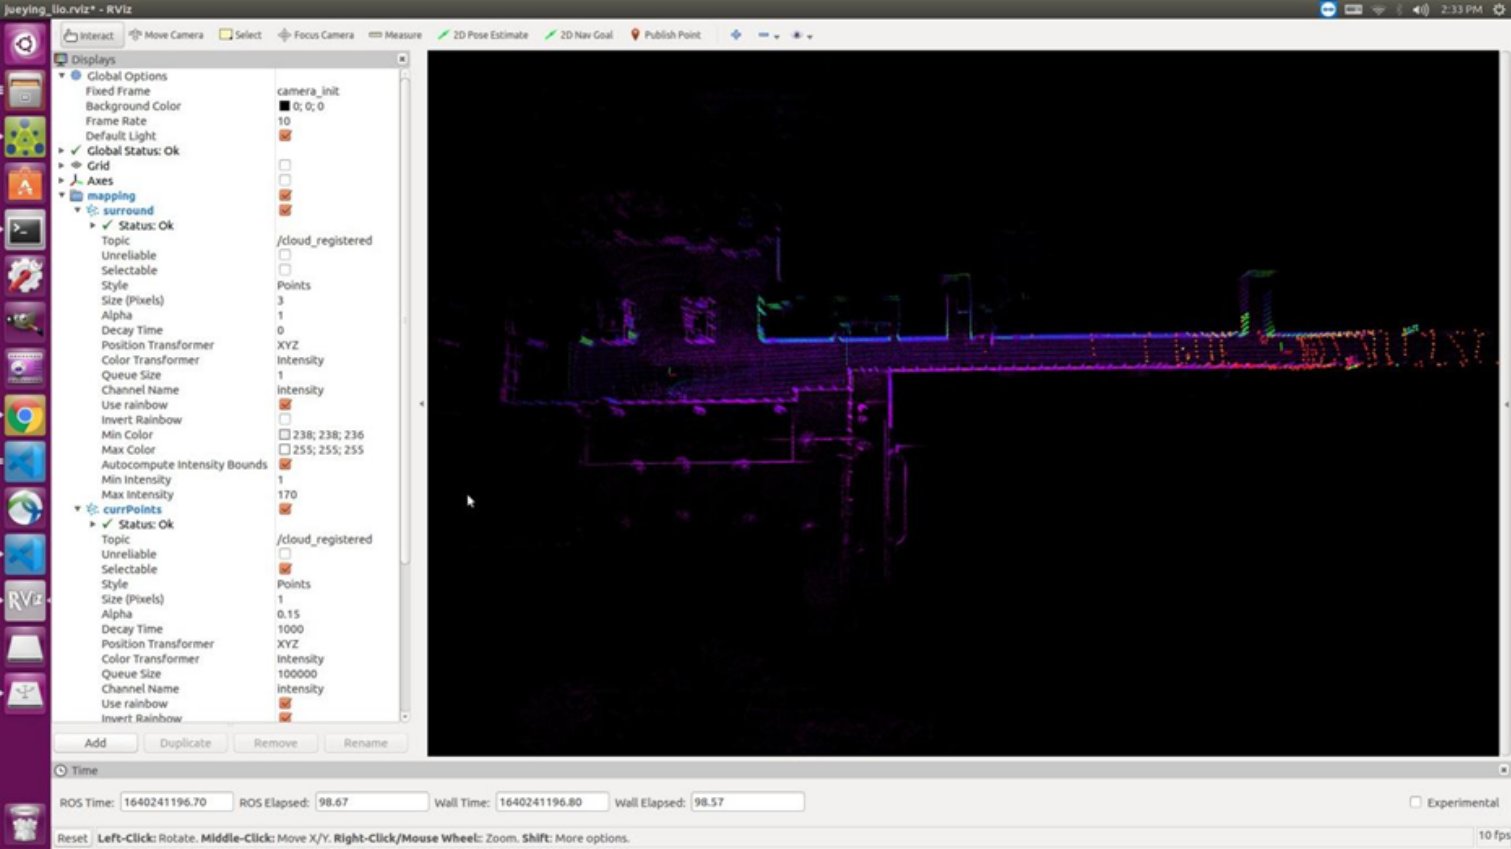Select the Interact tool
This screenshot has height=849, width=1511.
tap(89, 35)
